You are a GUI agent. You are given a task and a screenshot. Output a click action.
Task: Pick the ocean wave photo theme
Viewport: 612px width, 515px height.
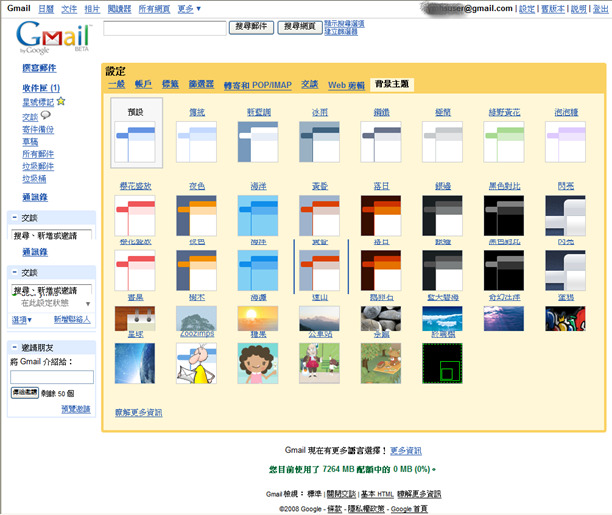[442, 318]
